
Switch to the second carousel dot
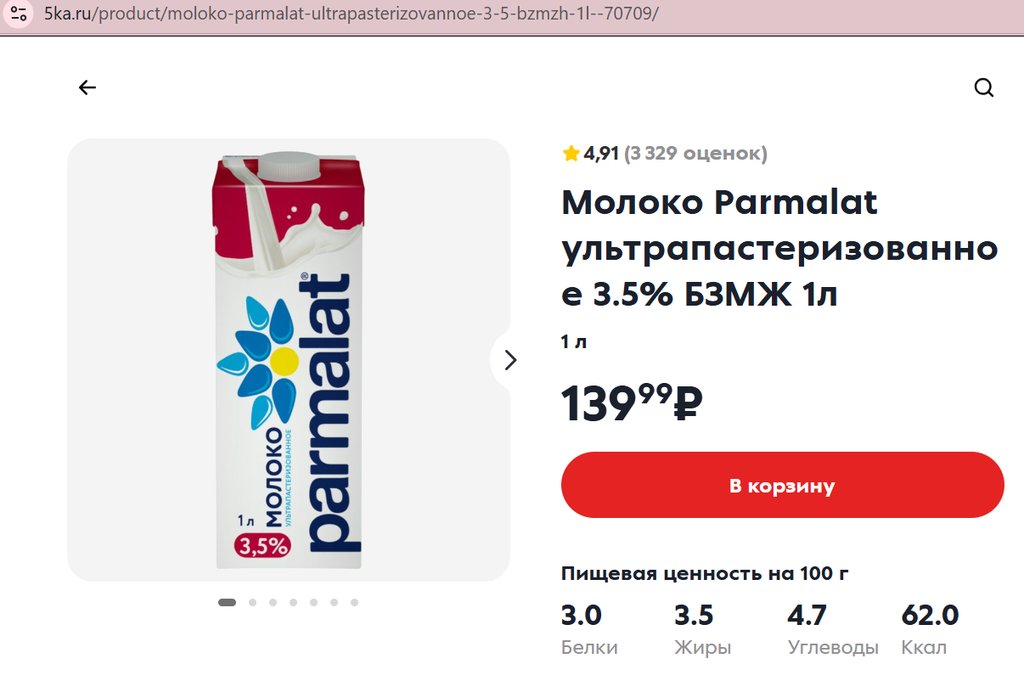pos(252,602)
